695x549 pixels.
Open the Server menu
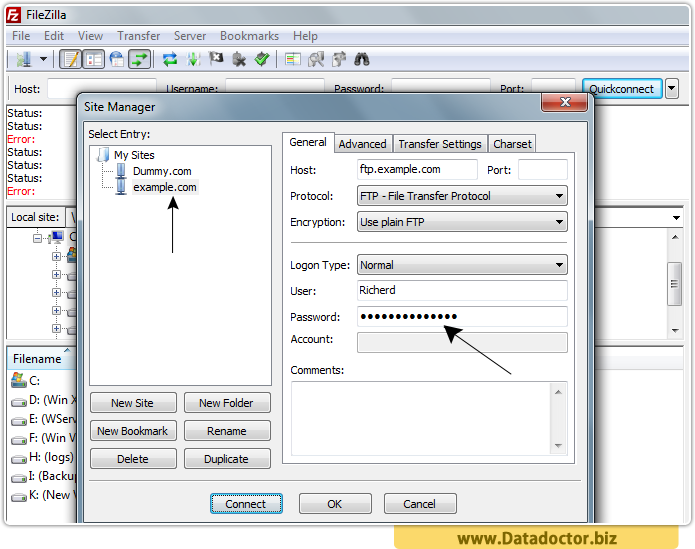pyautogui.click(x=190, y=36)
